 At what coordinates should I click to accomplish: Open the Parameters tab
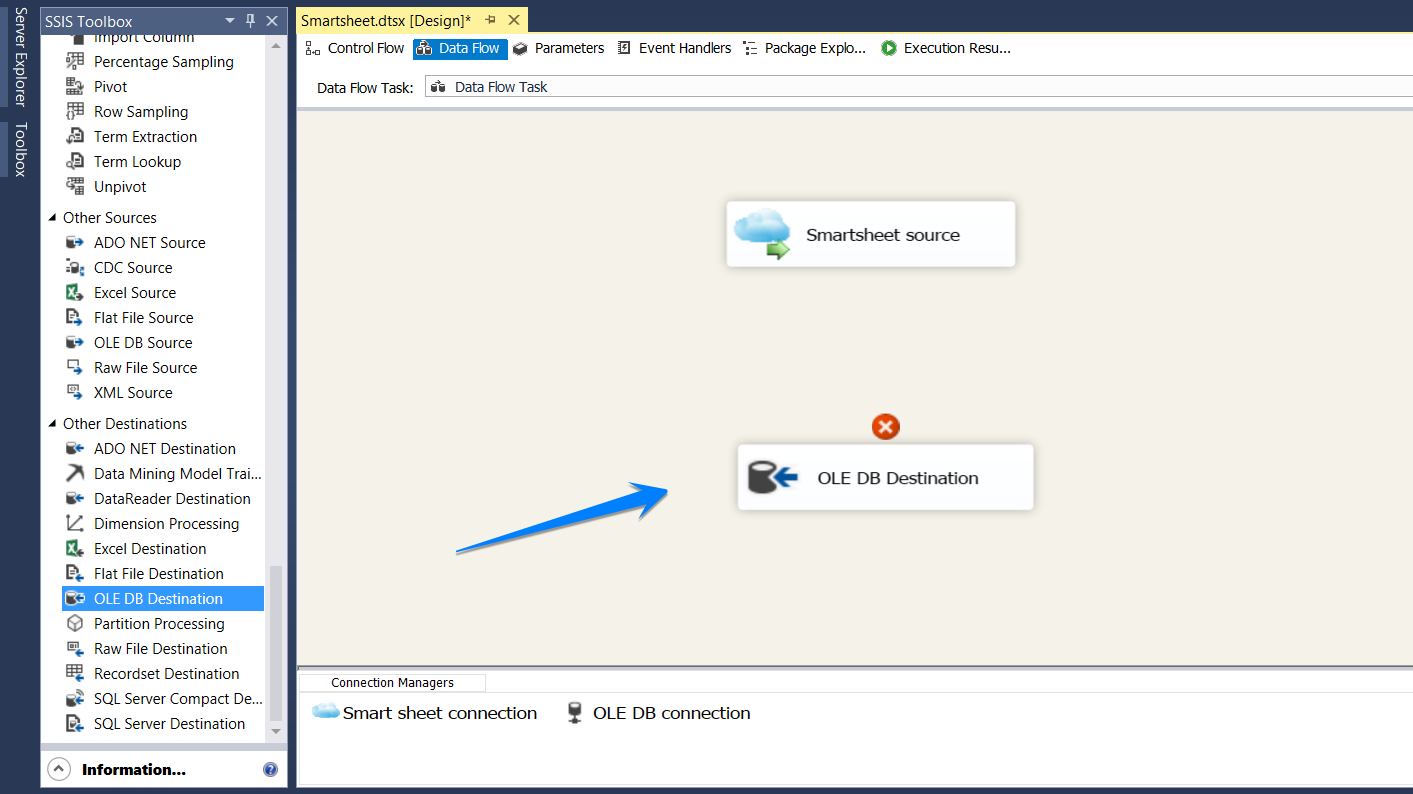click(559, 48)
